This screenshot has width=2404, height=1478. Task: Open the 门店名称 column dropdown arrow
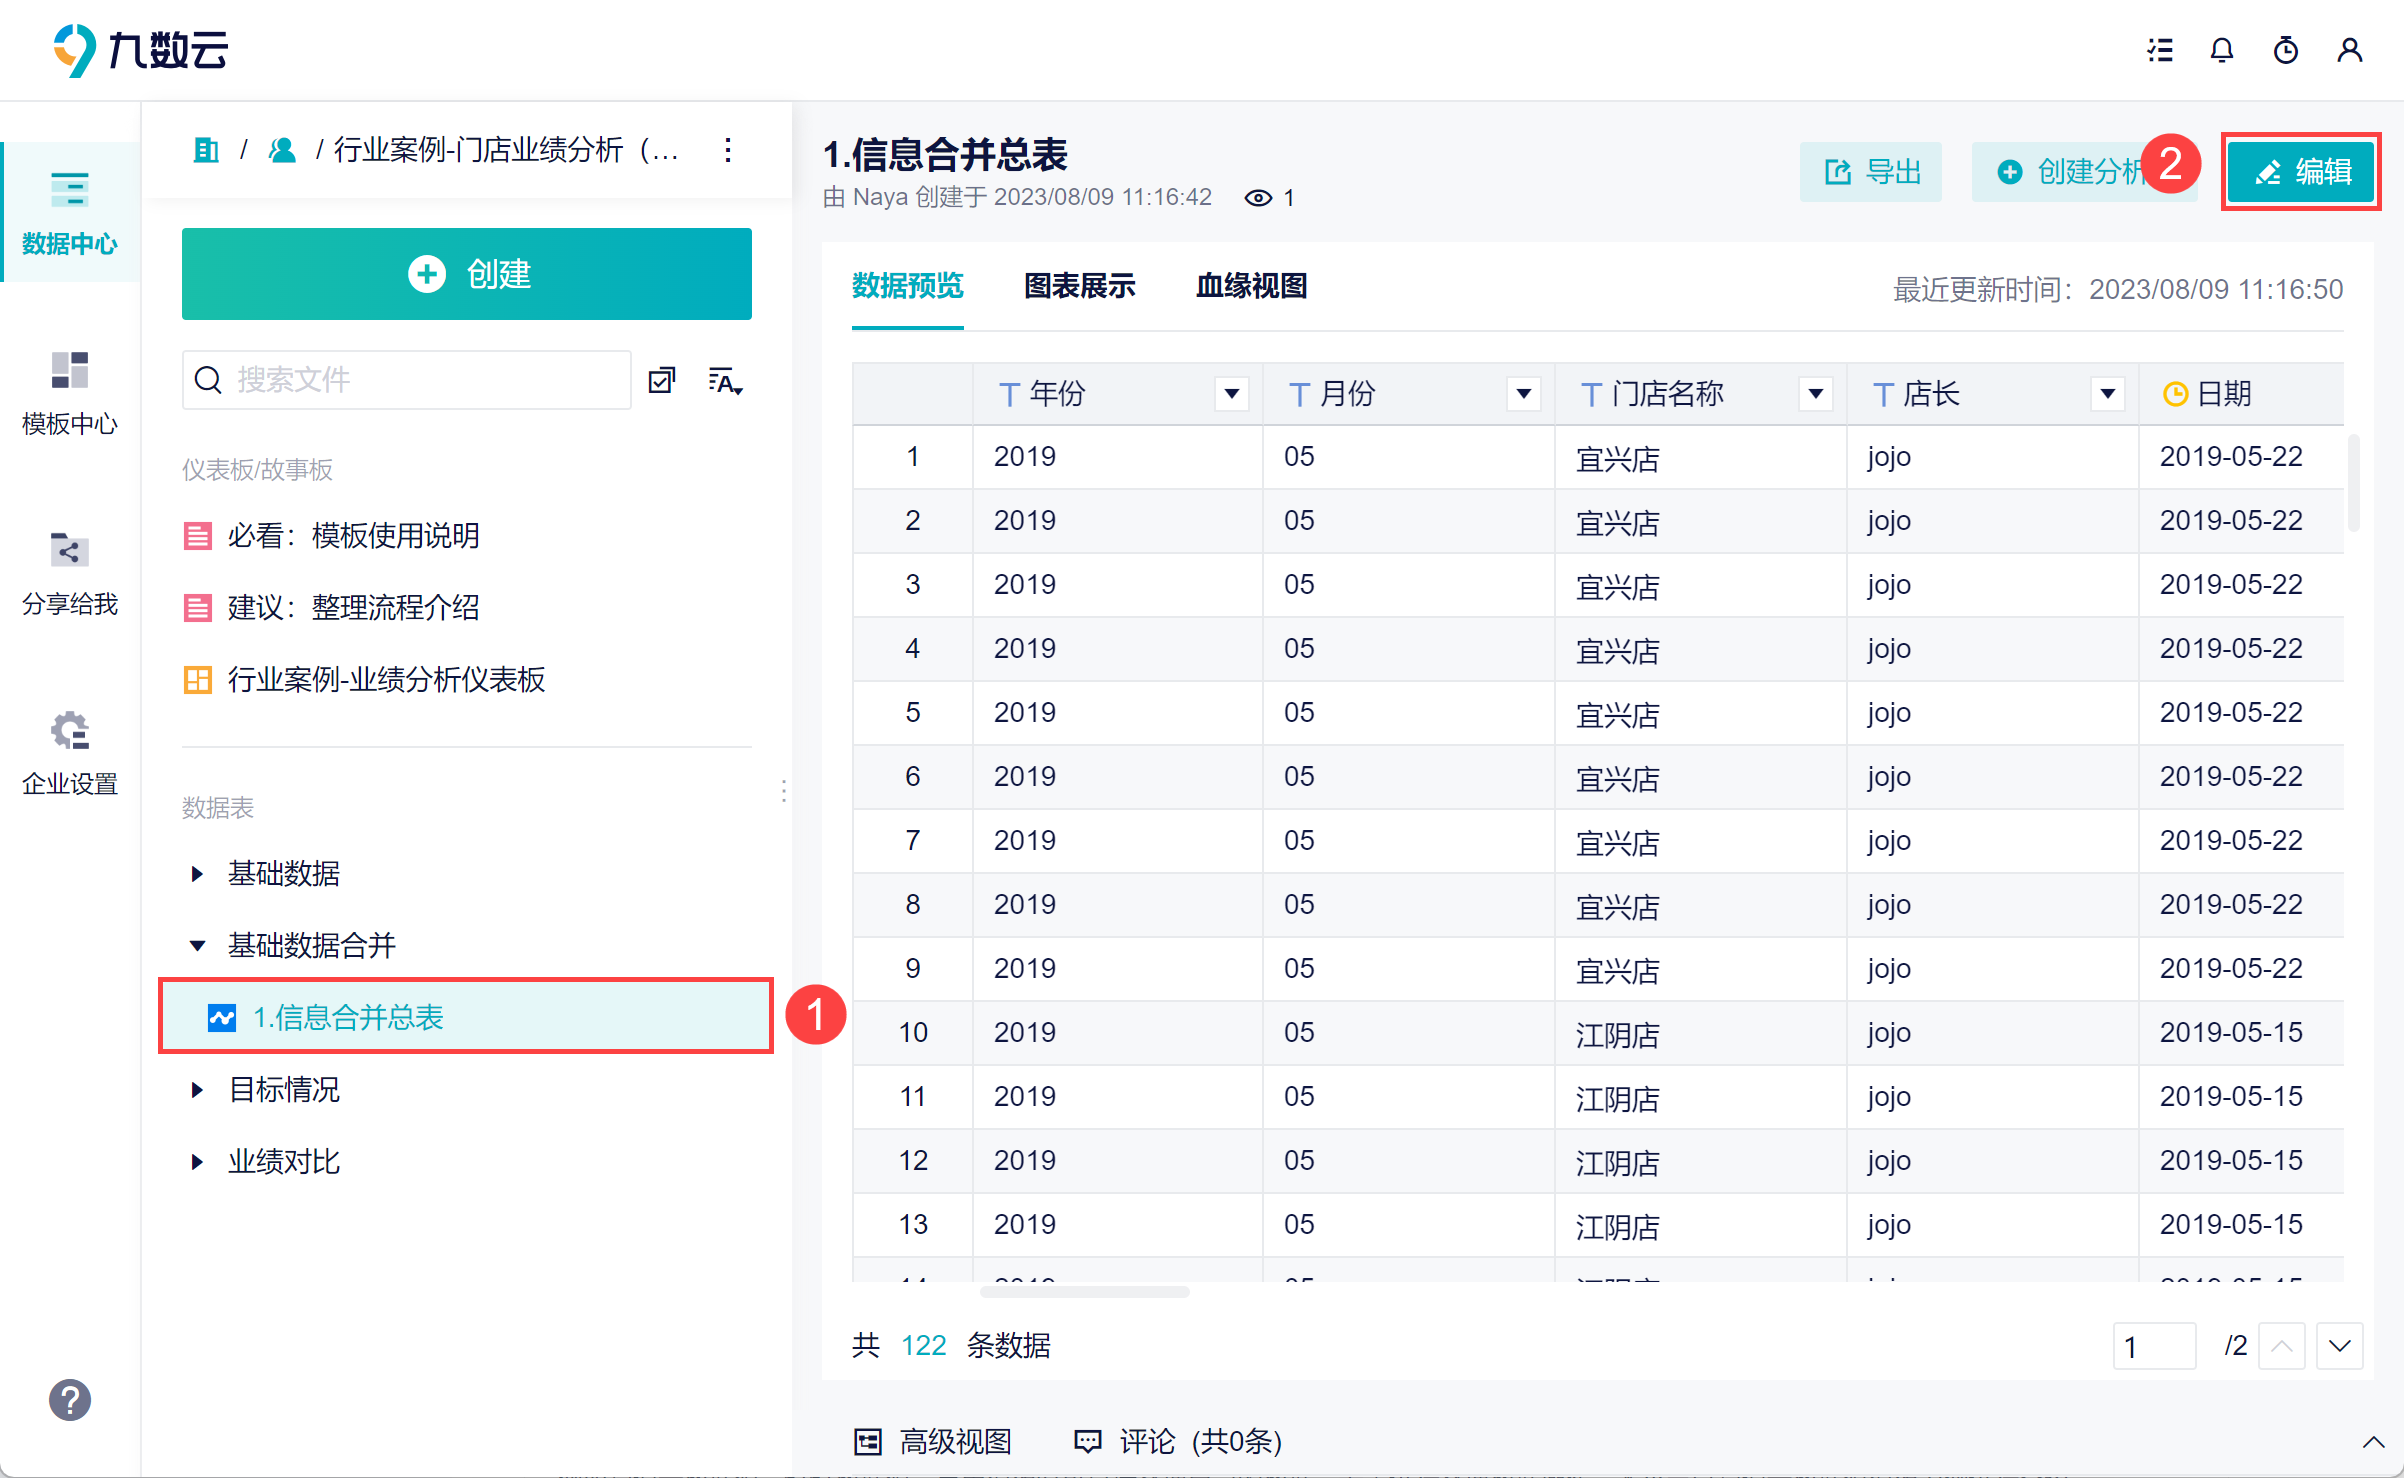(1816, 394)
